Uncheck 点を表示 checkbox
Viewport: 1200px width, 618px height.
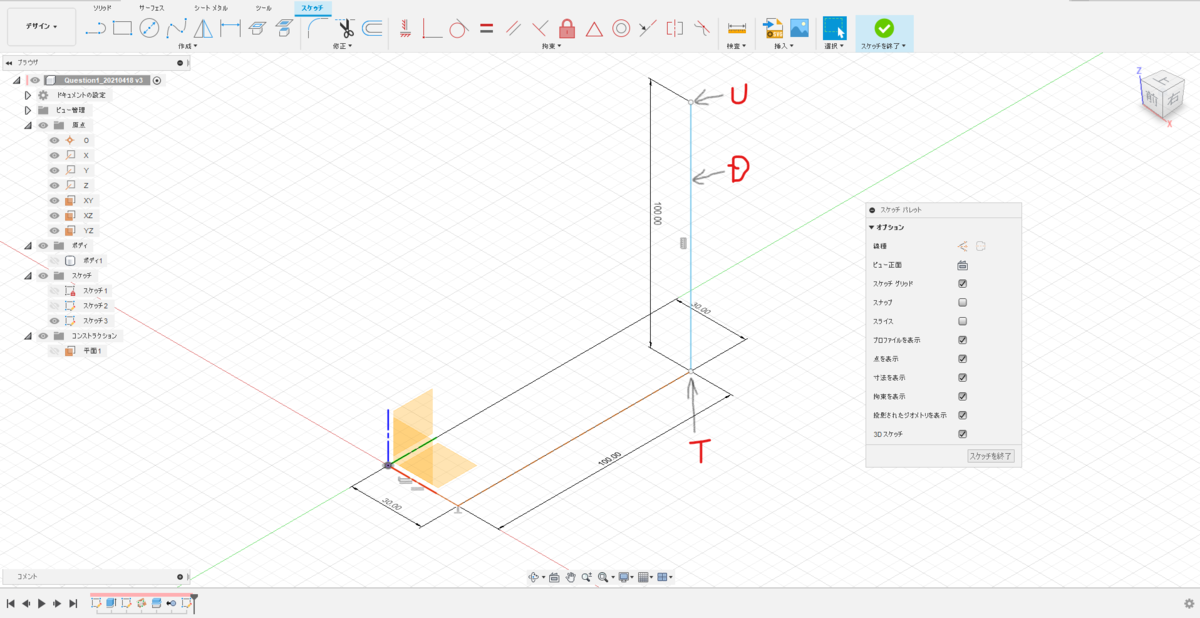click(x=962, y=359)
